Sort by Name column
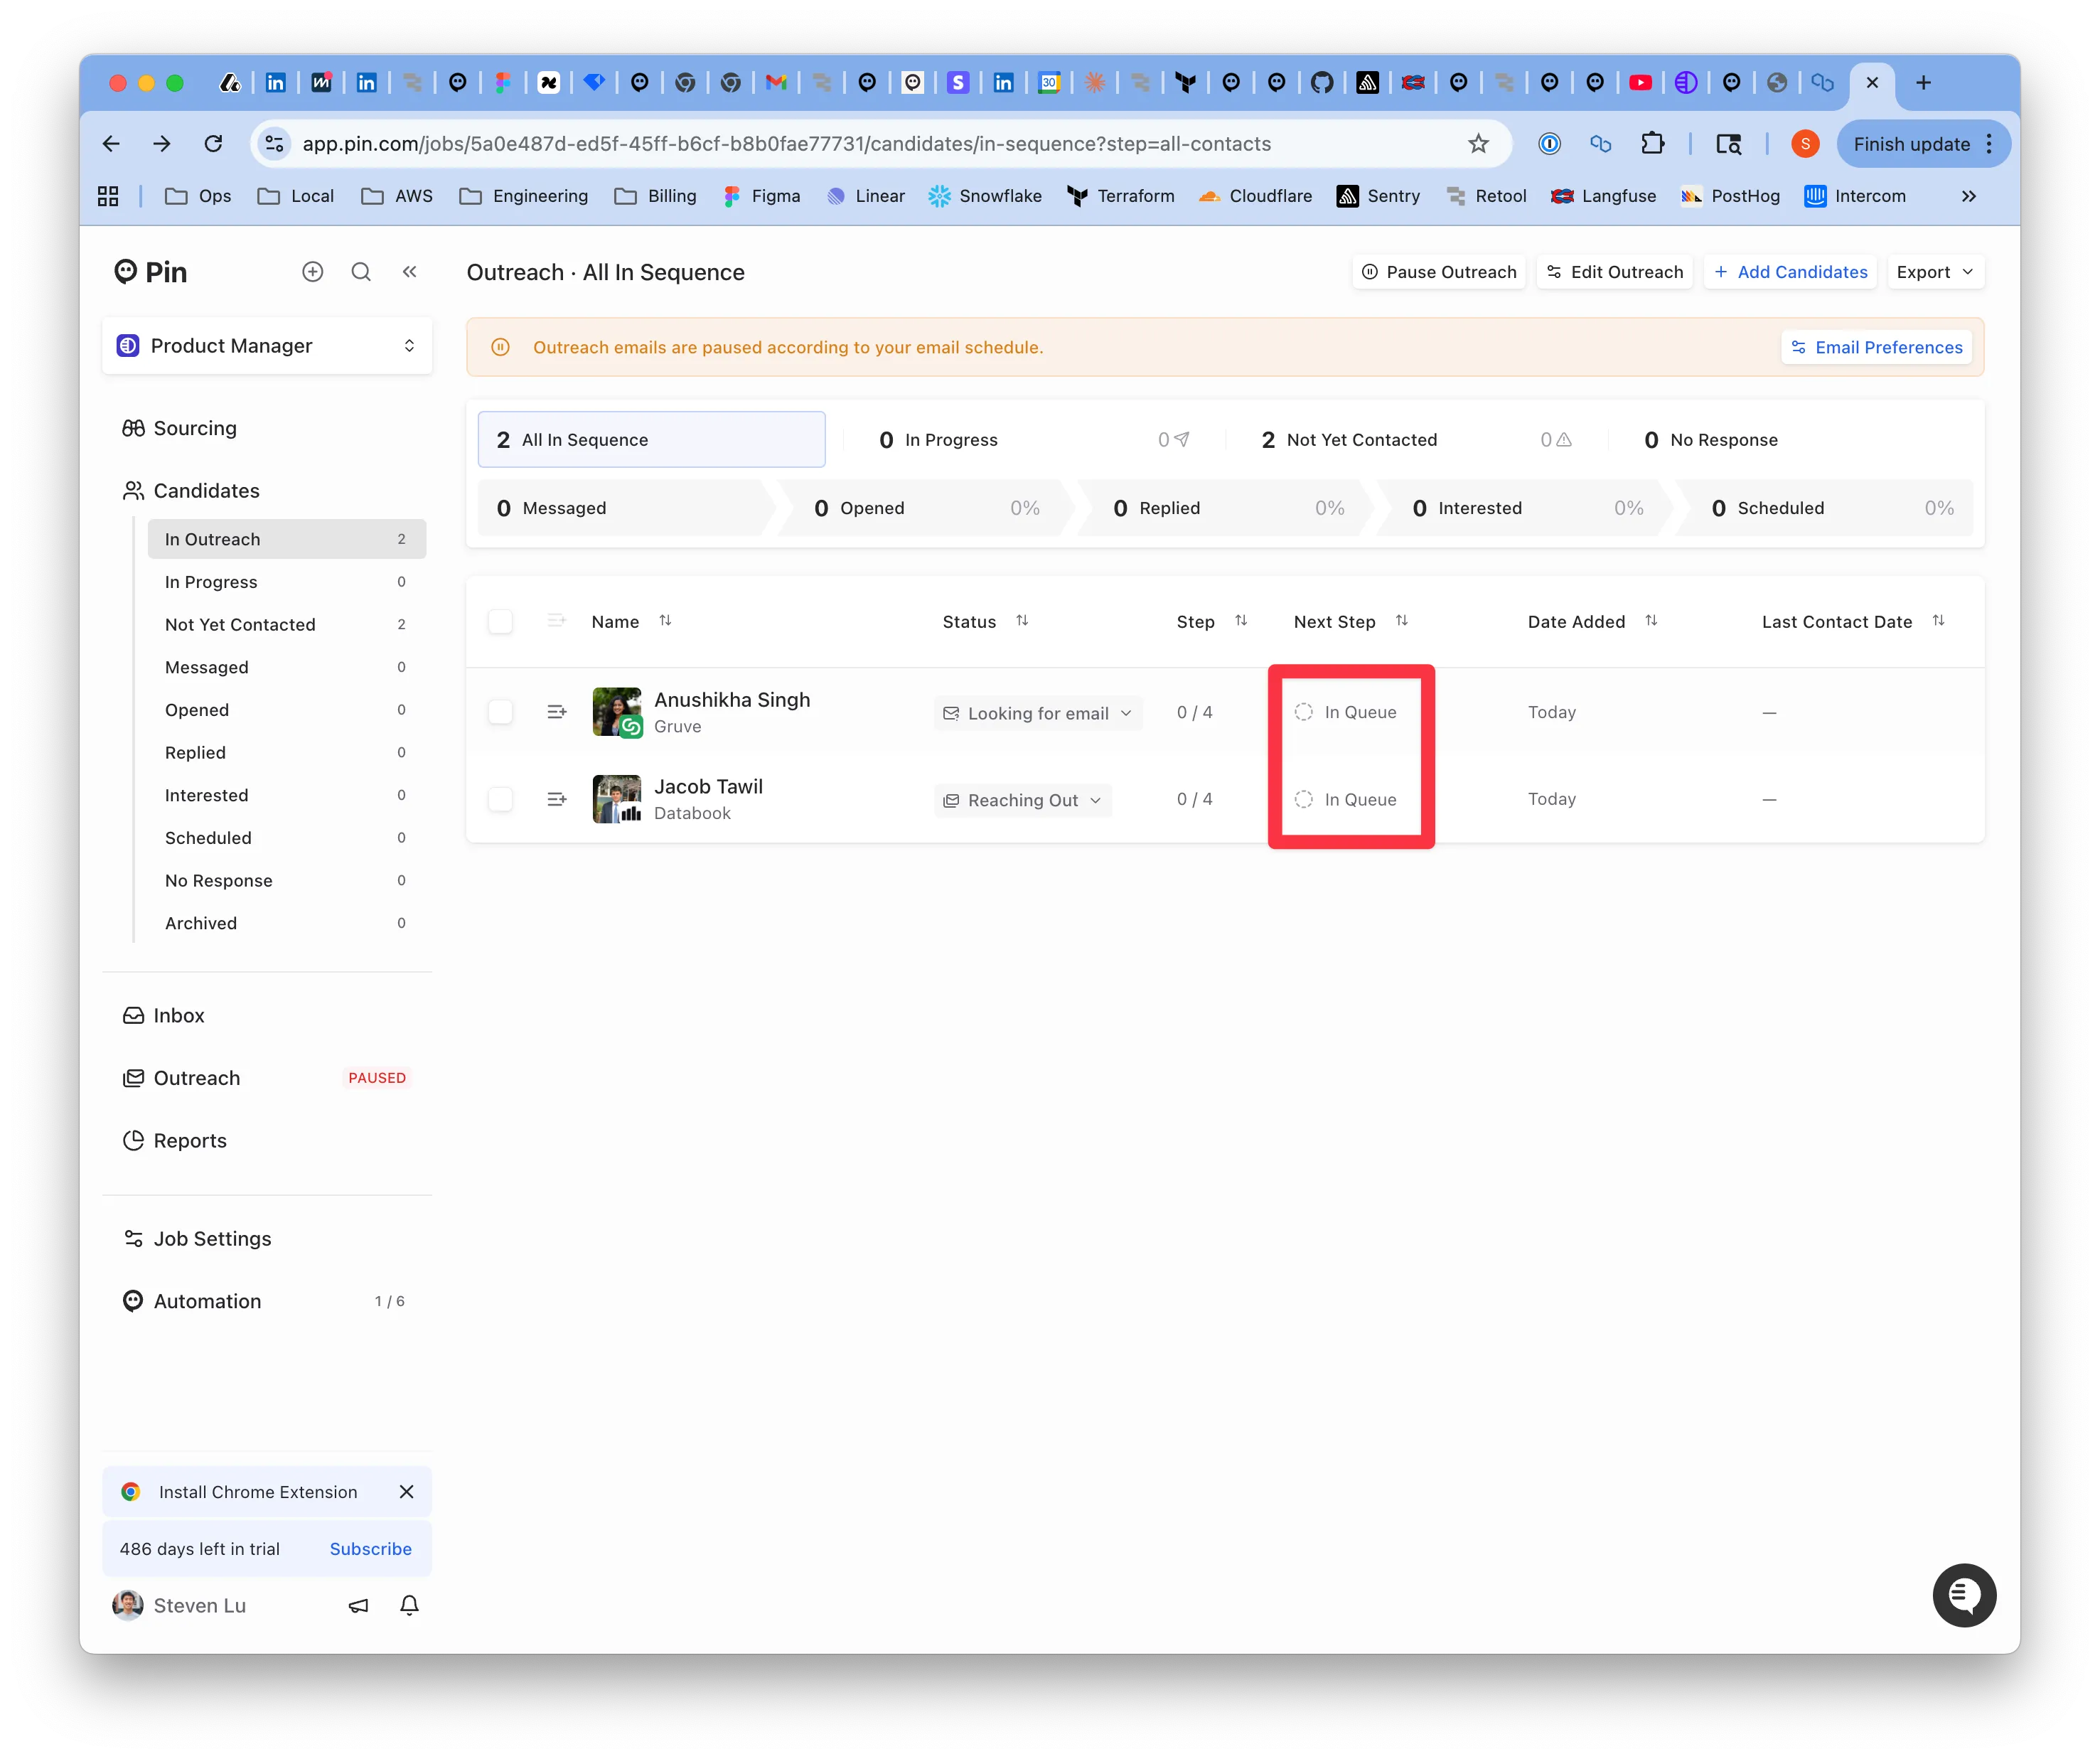The image size is (2100, 1759). tap(665, 621)
